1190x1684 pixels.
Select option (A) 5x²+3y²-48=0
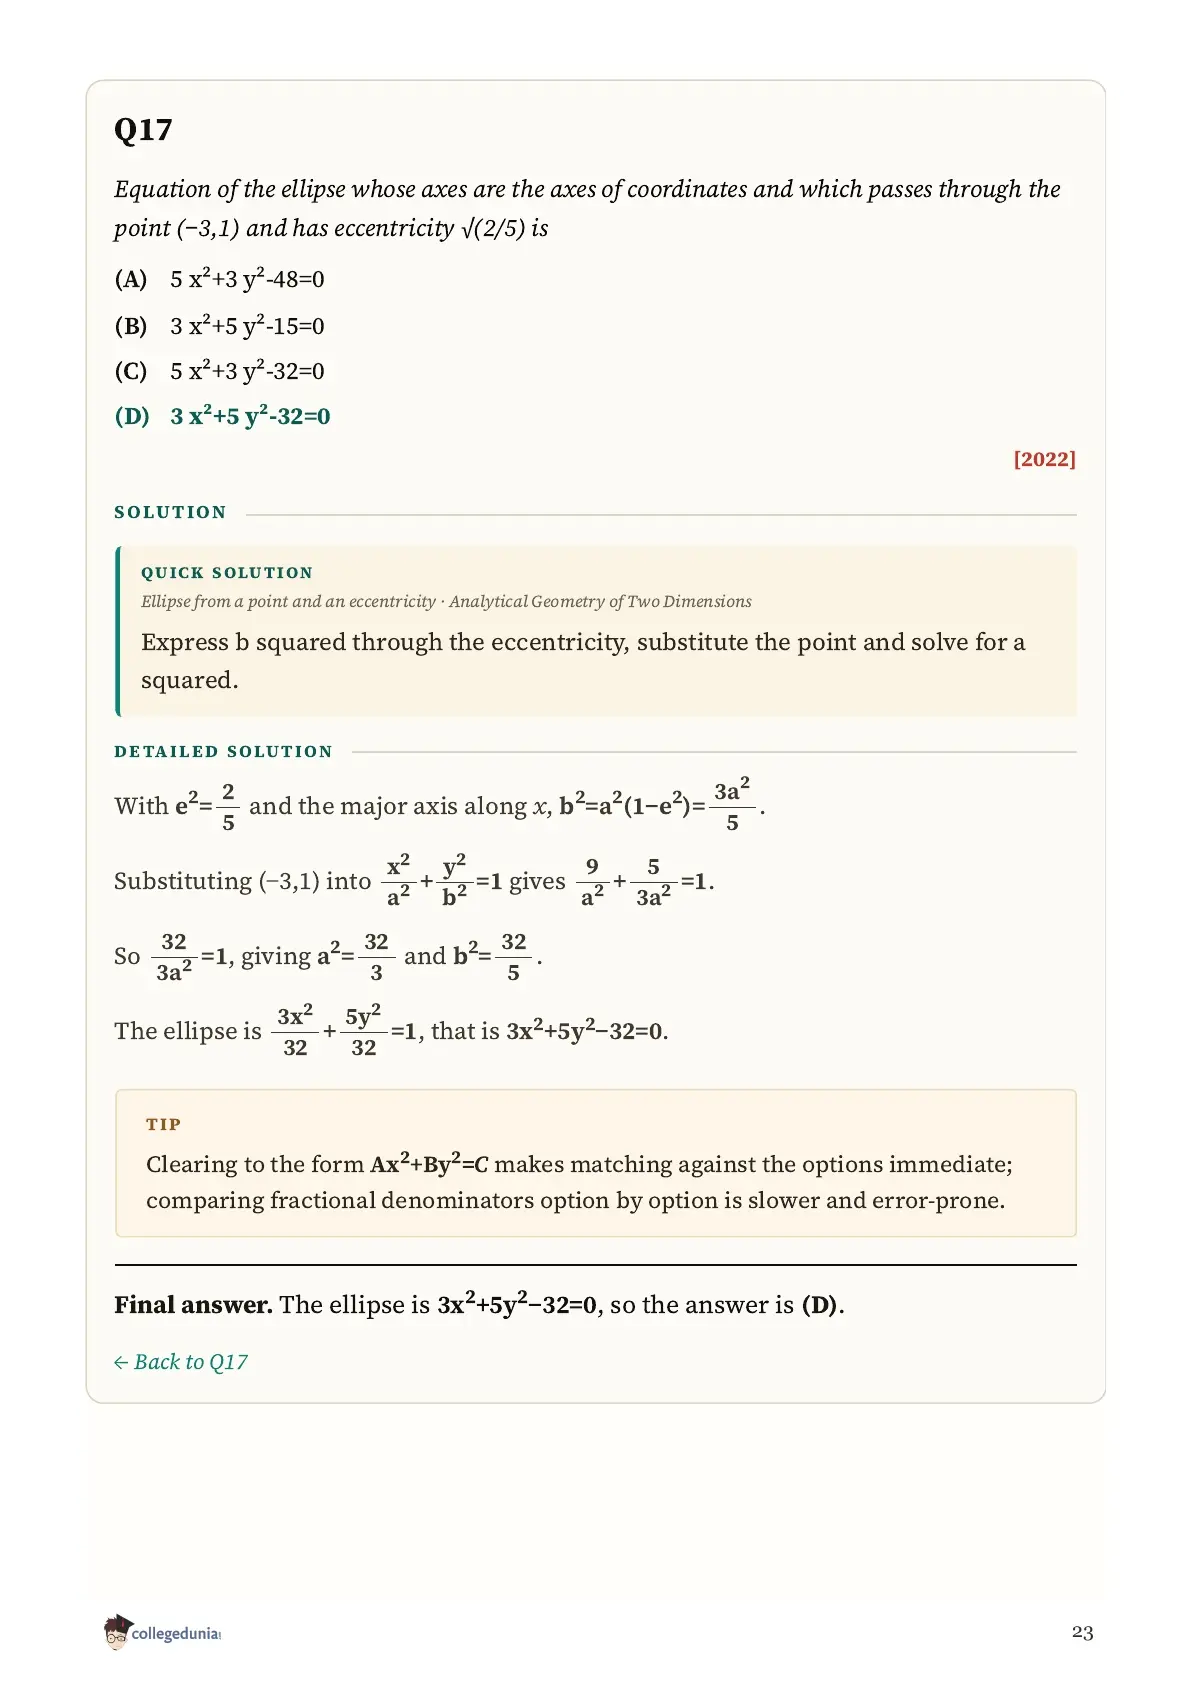(x=220, y=278)
